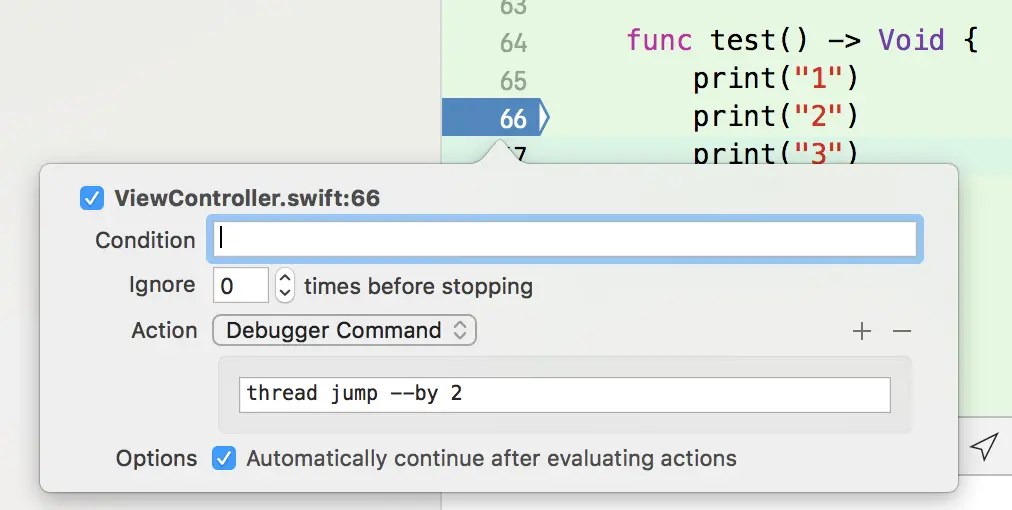Image resolution: width=1012 pixels, height=510 pixels.
Task: Click the print("2") code line
Action: tap(776, 116)
